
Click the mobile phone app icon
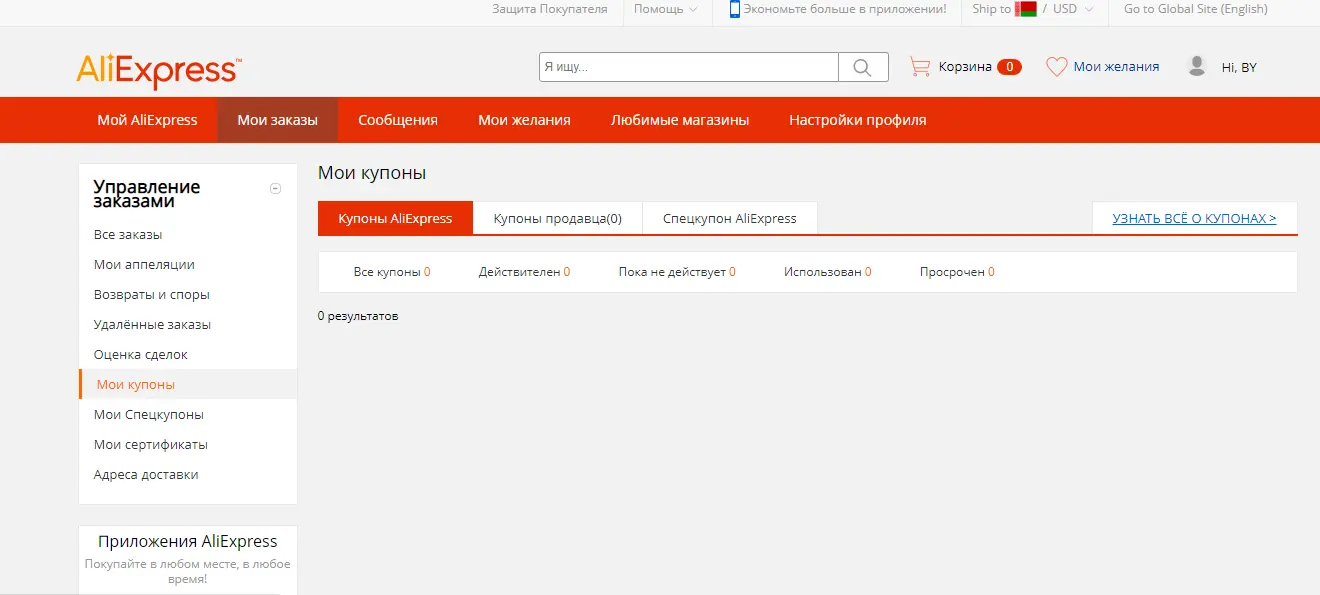coord(735,9)
